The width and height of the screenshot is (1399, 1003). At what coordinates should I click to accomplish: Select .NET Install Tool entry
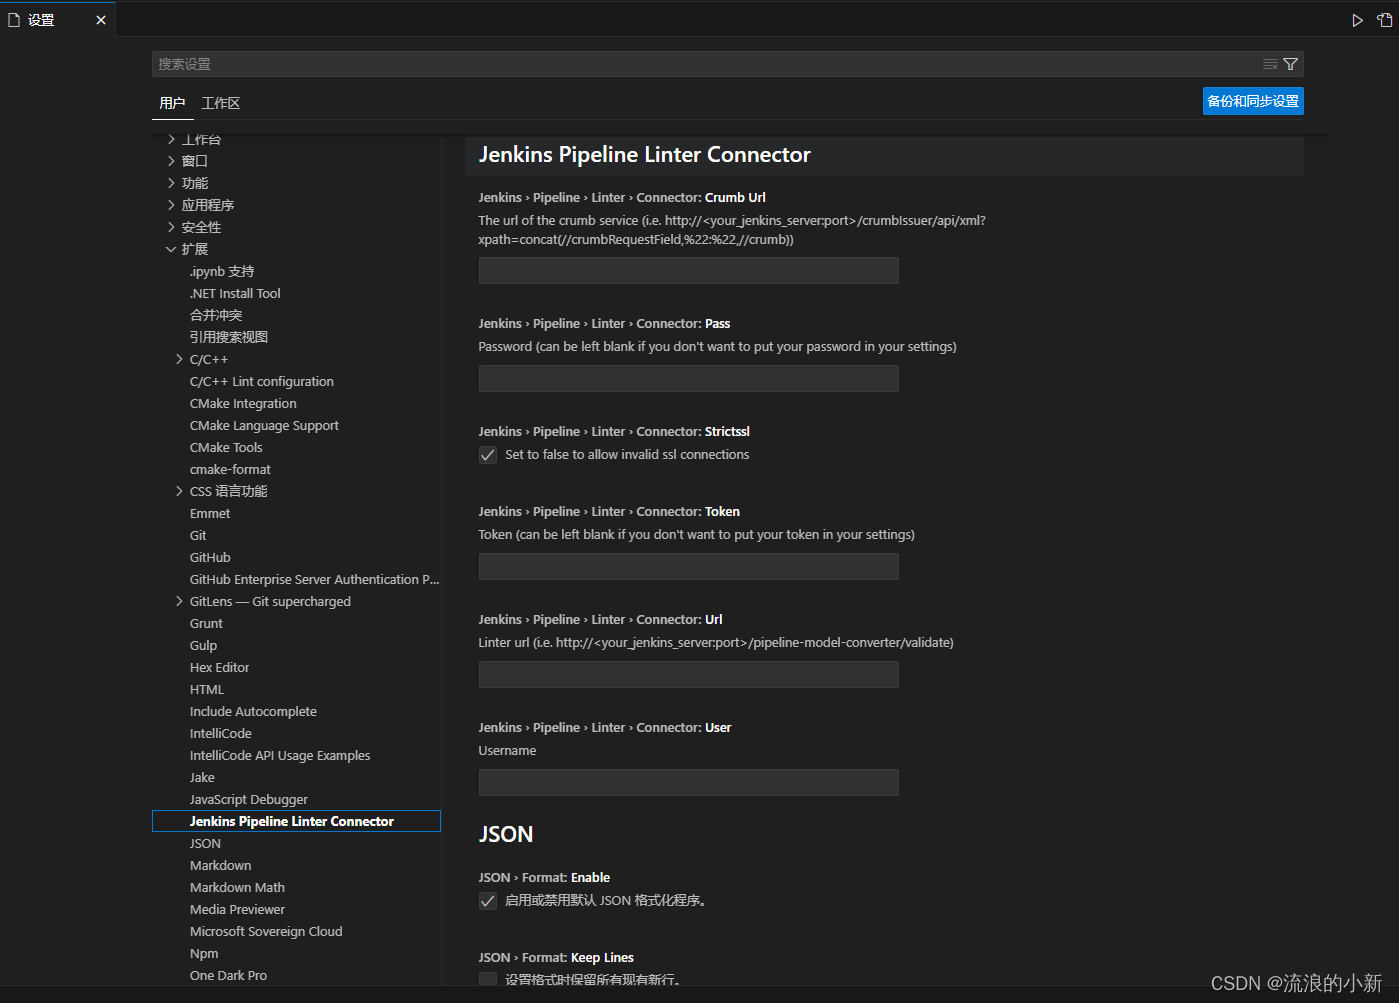(x=235, y=293)
